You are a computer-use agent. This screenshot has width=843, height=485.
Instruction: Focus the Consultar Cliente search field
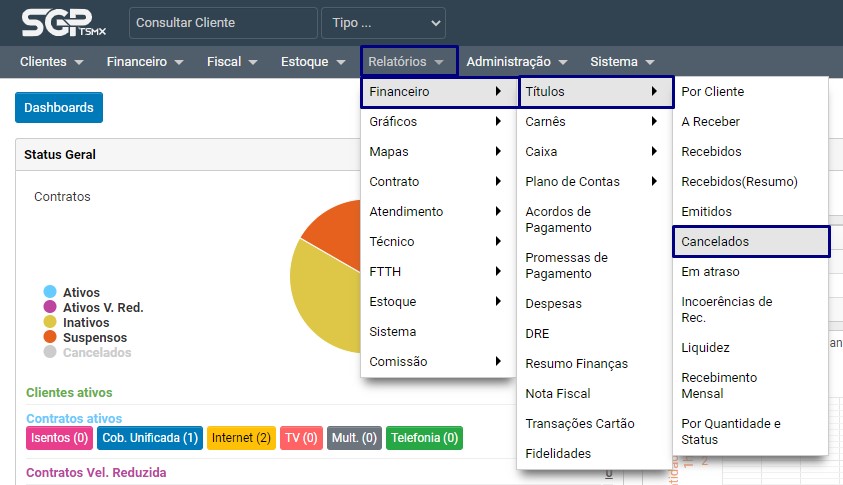pyautogui.click(x=210, y=22)
